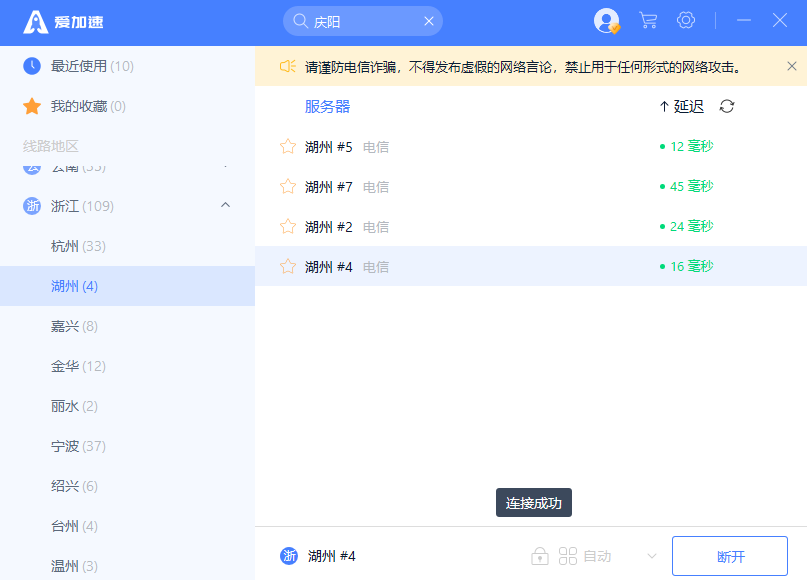Favorite 湖州 #2 with its star

tap(288, 226)
